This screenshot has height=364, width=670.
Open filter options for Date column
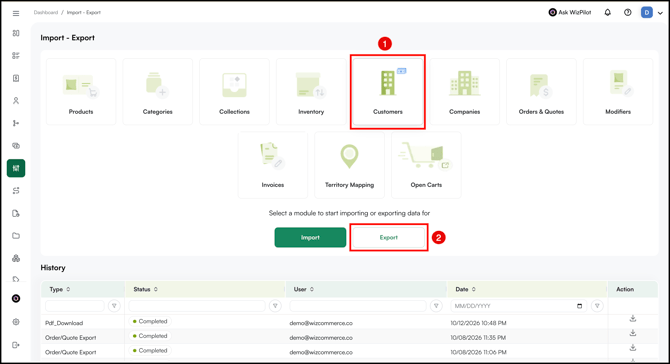[597, 306]
